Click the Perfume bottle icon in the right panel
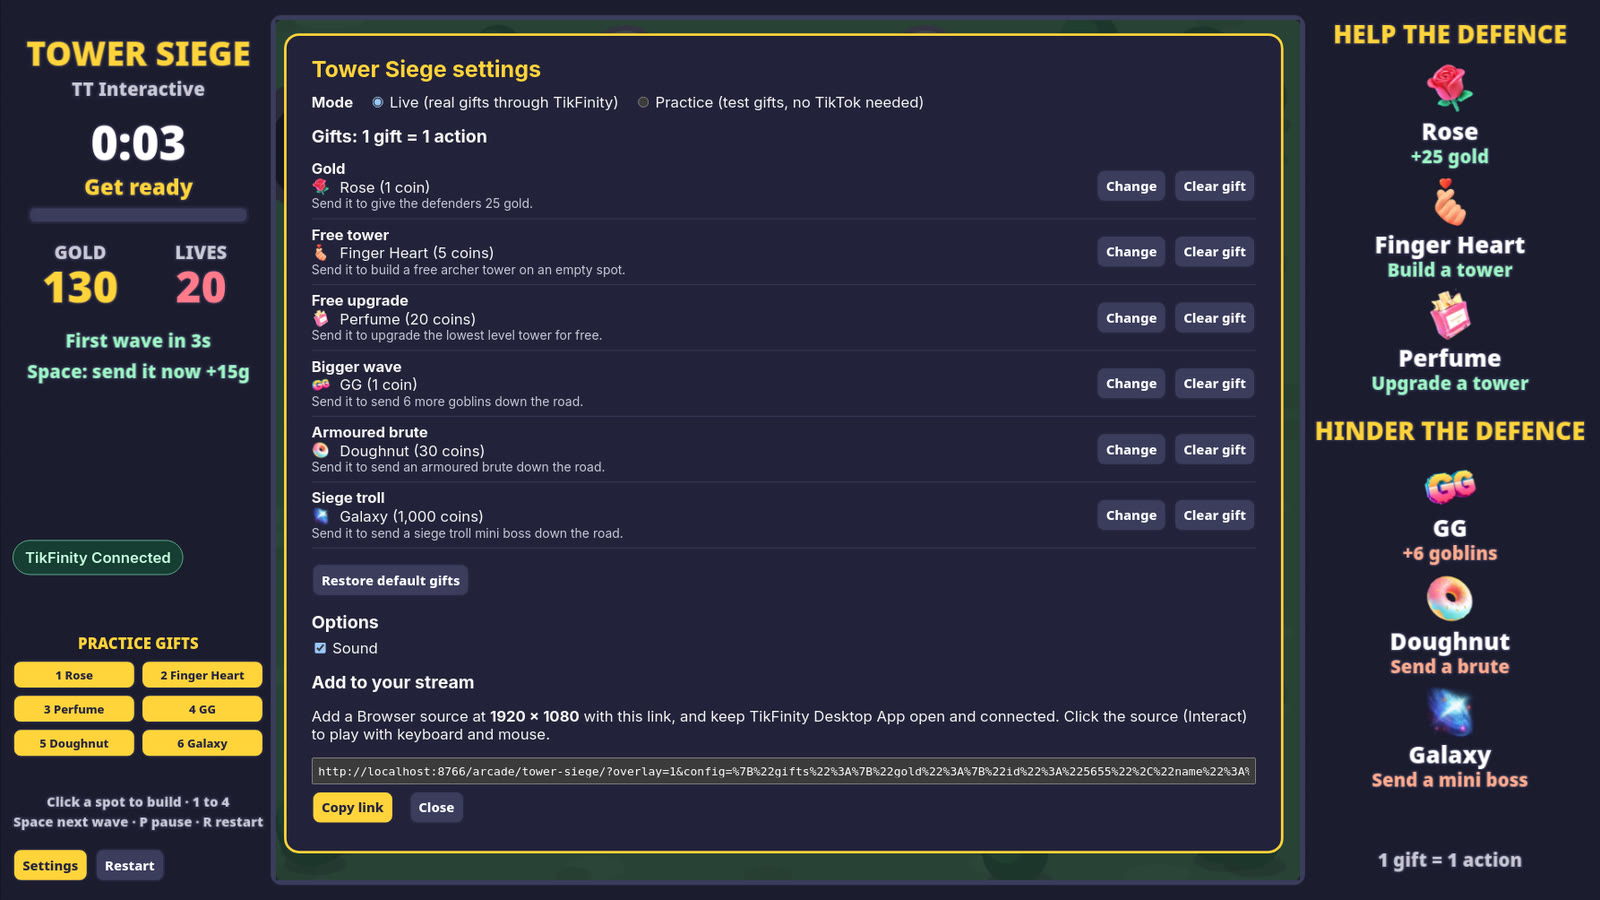 click(x=1450, y=315)
